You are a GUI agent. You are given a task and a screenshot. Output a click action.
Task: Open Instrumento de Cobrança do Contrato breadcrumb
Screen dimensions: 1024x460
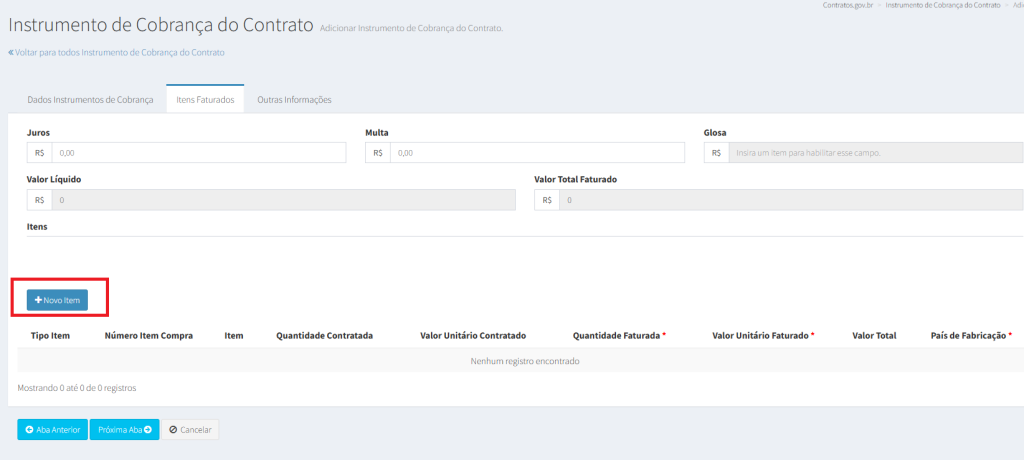pyautogui.click(x=942, y=6)
